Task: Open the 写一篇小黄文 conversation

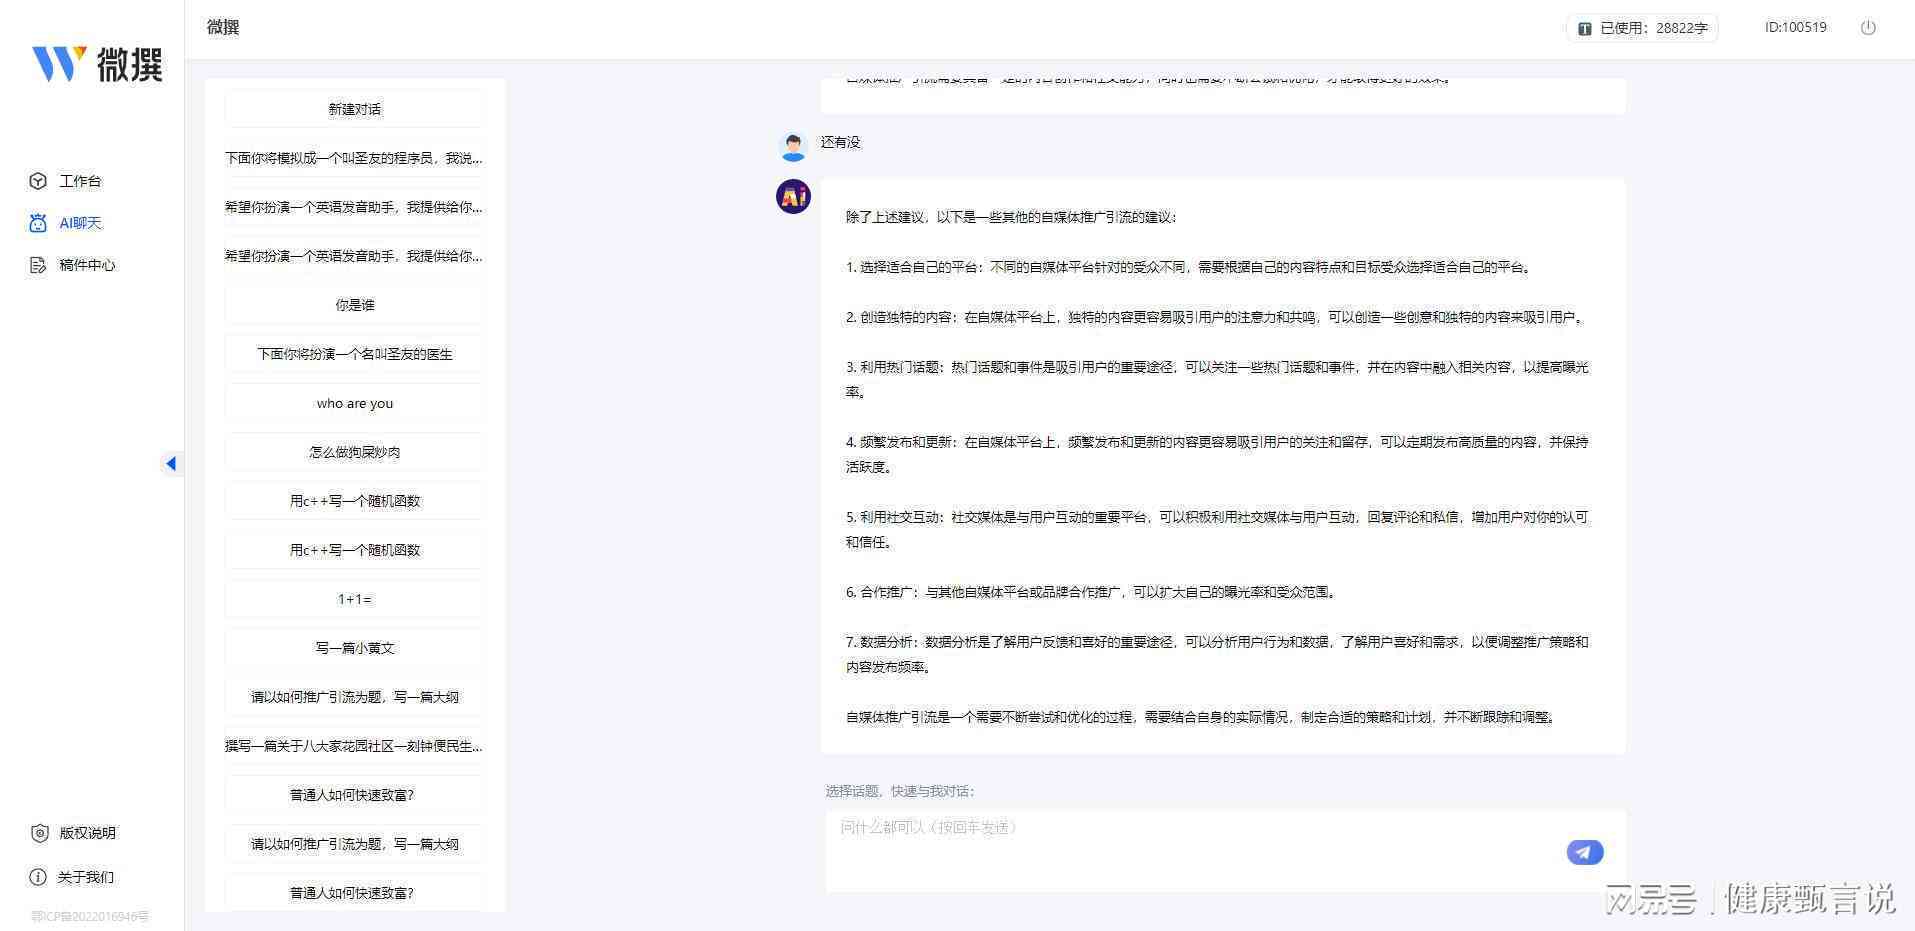Action: point(355,648)
